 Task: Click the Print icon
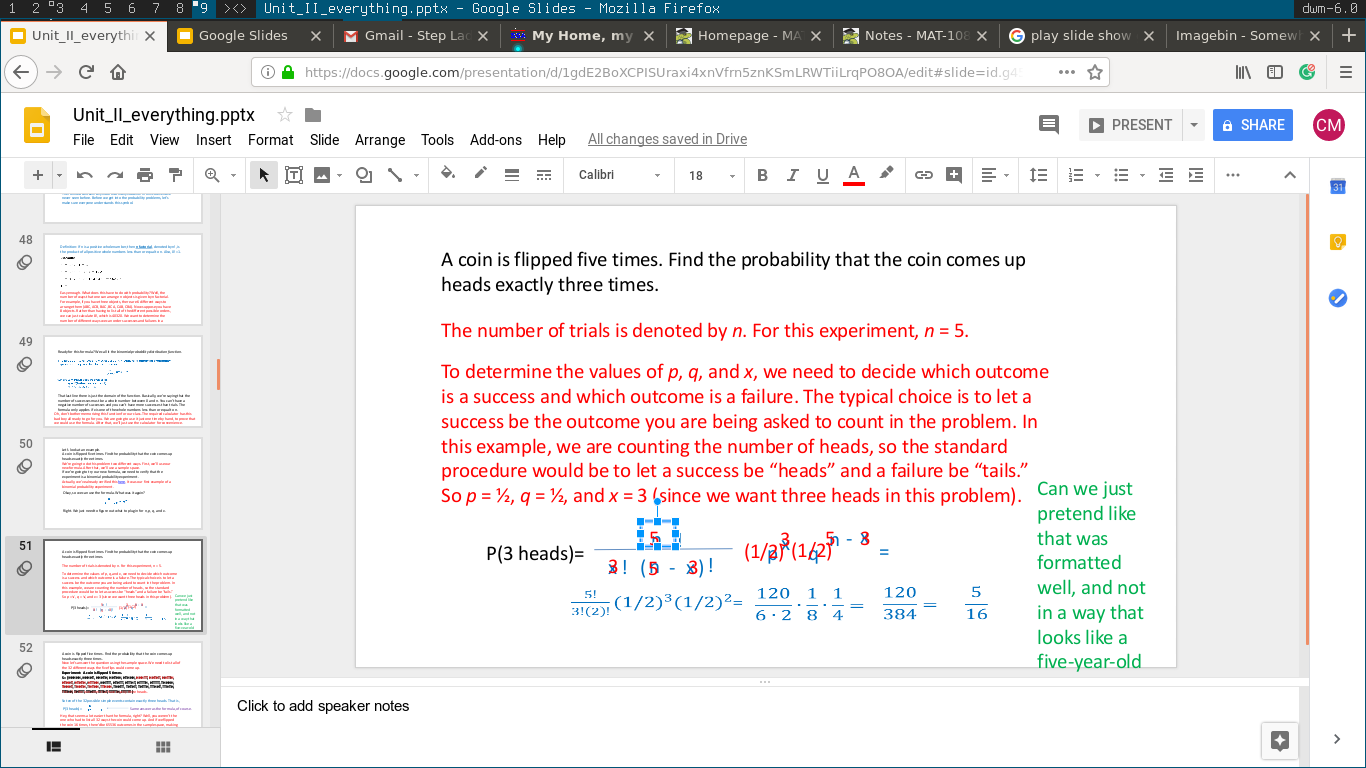click(x=145, y=175)
